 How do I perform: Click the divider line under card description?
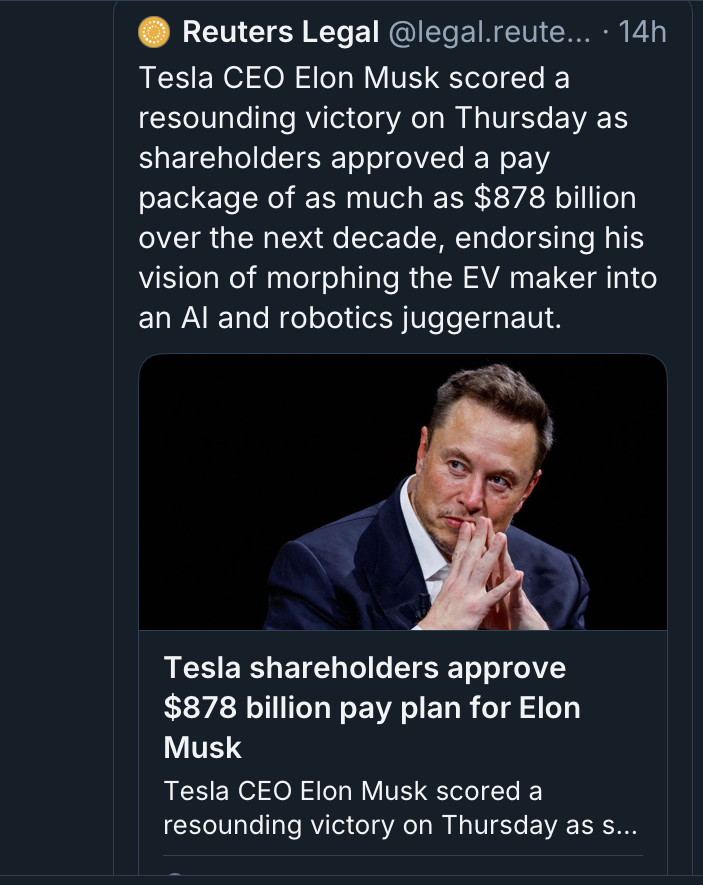click(x=402, y=856)
